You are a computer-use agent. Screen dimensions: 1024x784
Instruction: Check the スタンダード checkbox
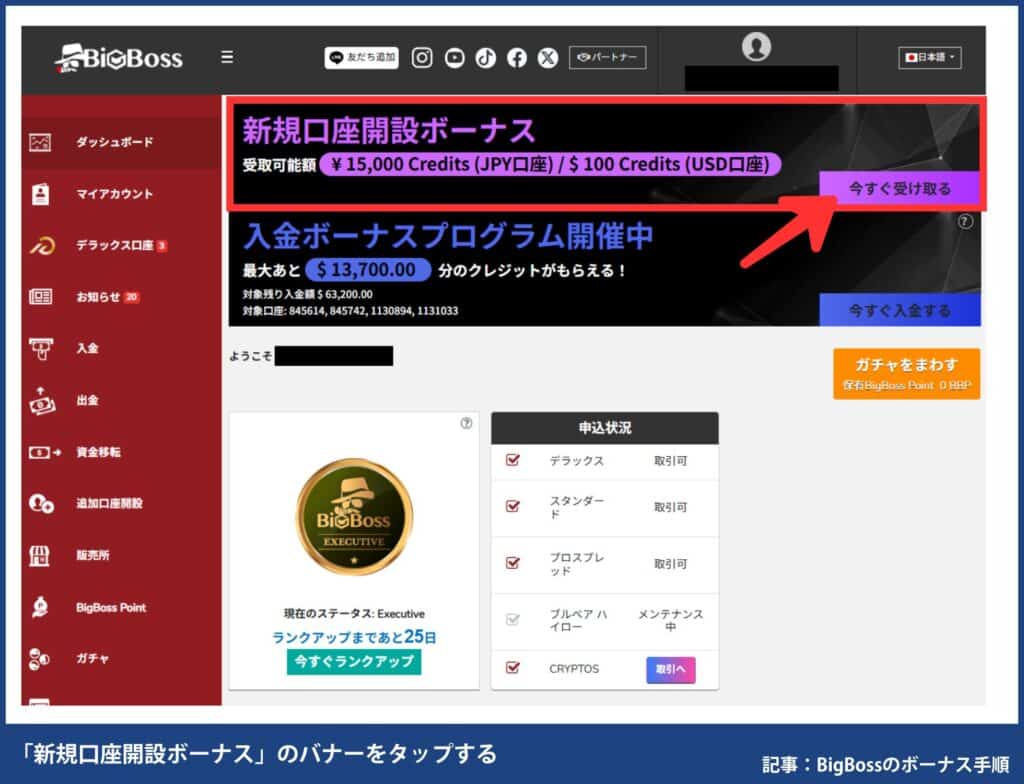(x=514, y=507)
